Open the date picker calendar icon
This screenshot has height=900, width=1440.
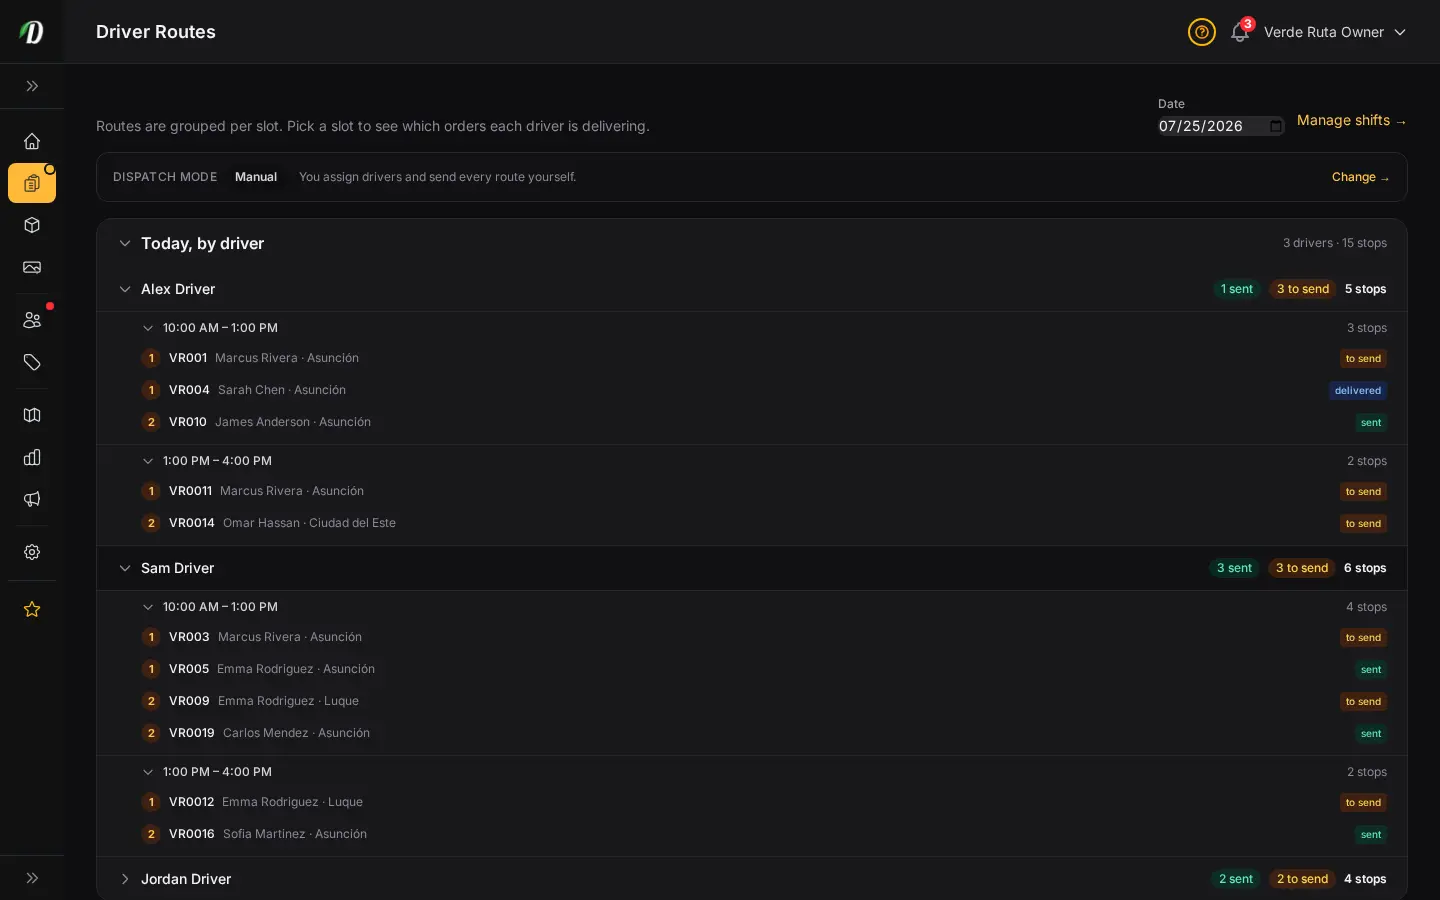coord(1275,126)
